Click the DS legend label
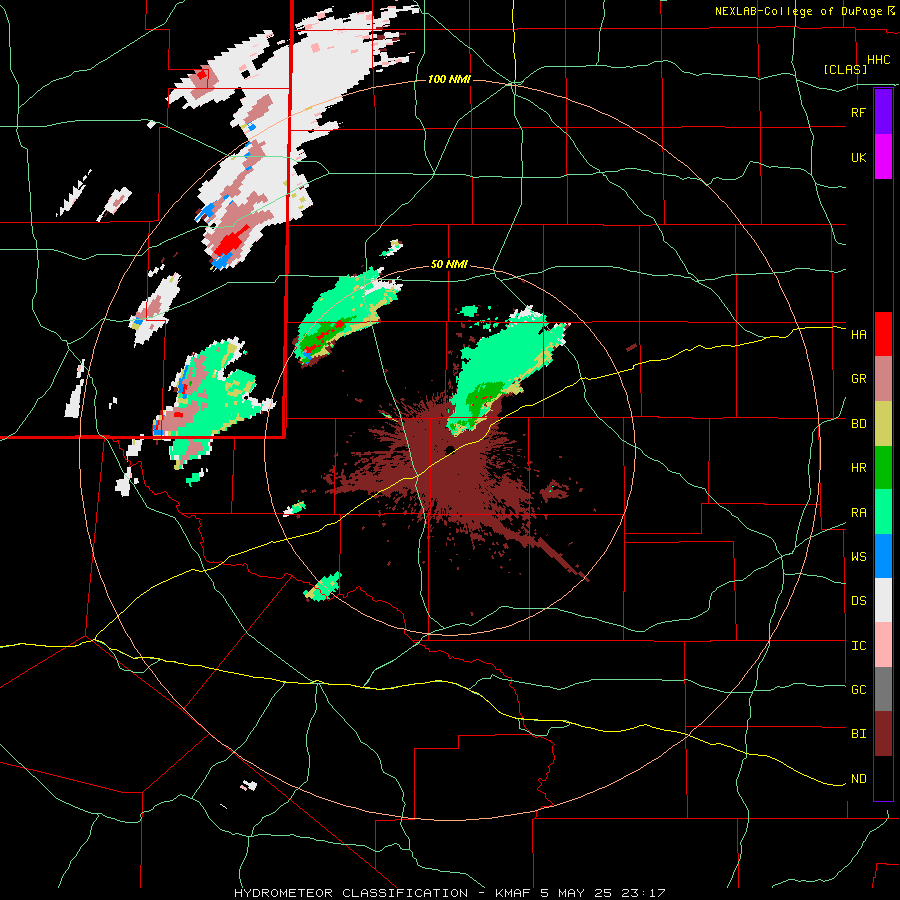This screenshot has height=900, width=900. pyautogui.click(x=858, y=601)
